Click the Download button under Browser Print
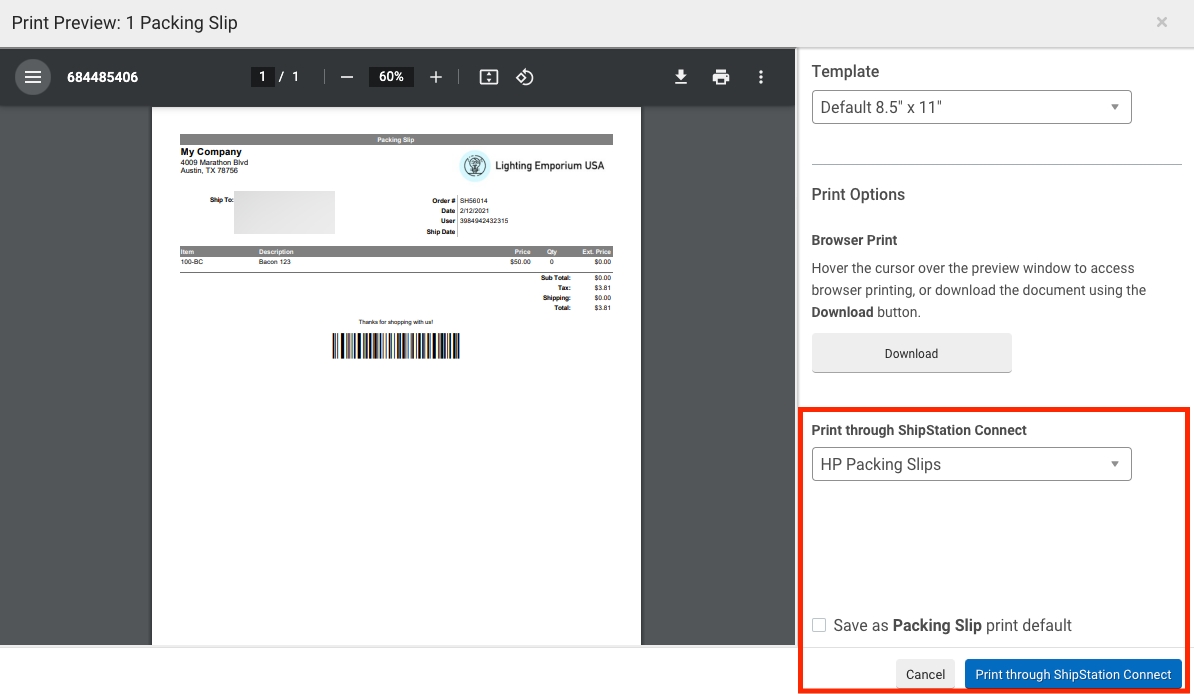This screenshot has height=694, width=1194. point(910,353)
